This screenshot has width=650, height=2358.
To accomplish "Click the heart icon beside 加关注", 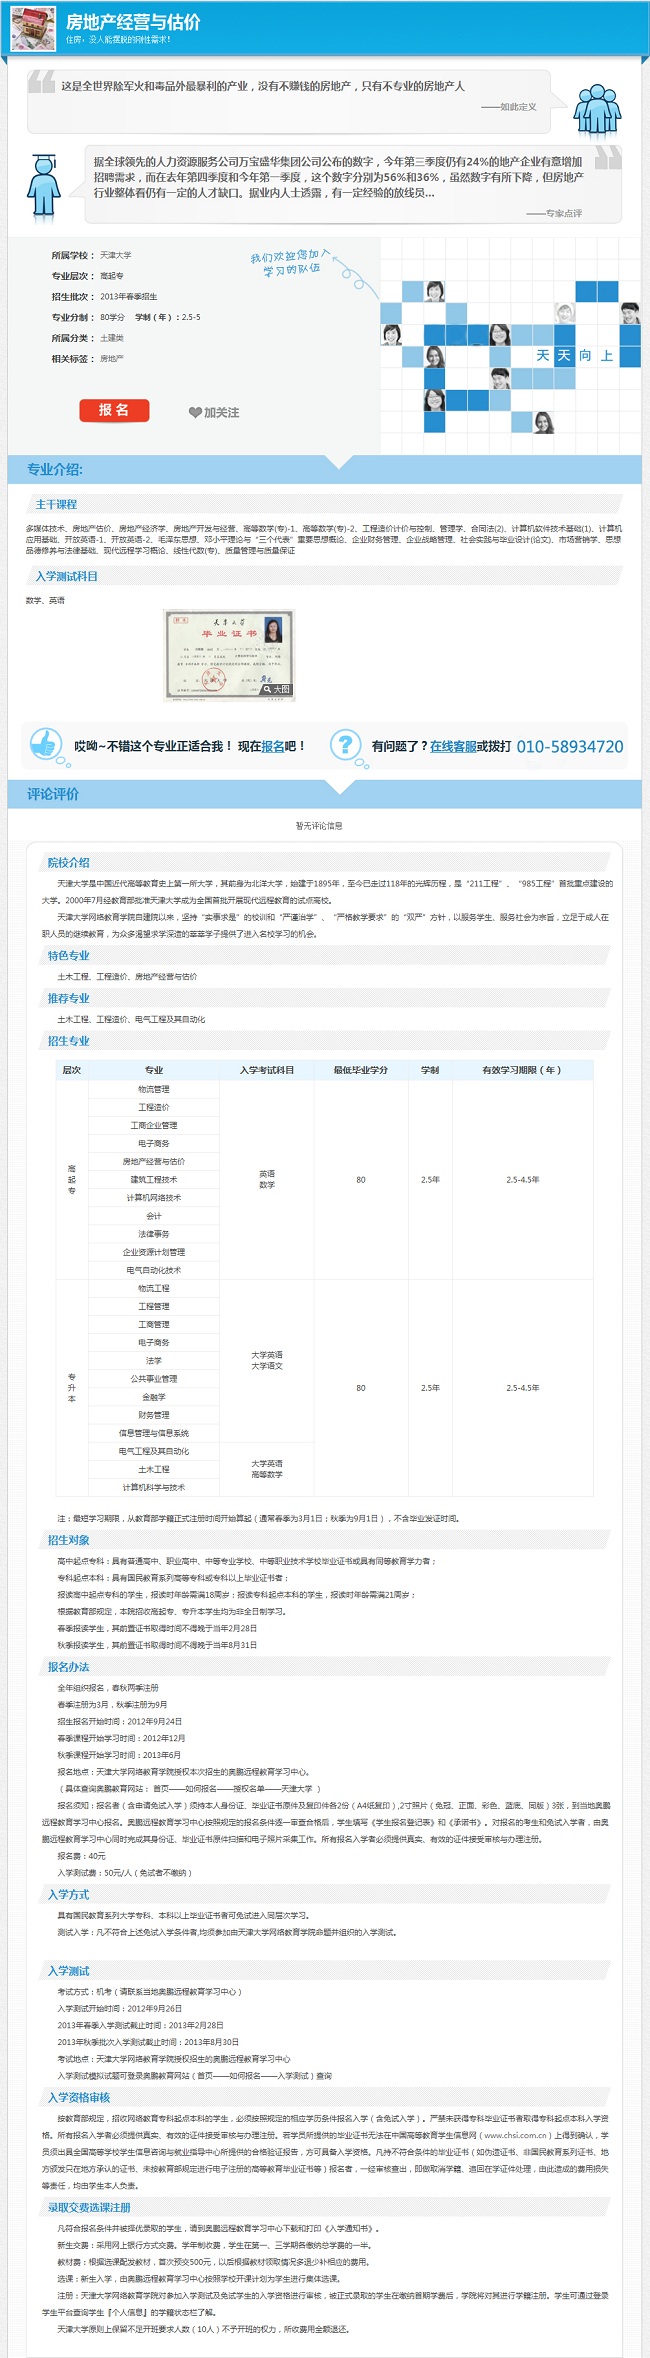I will (195, 413).
